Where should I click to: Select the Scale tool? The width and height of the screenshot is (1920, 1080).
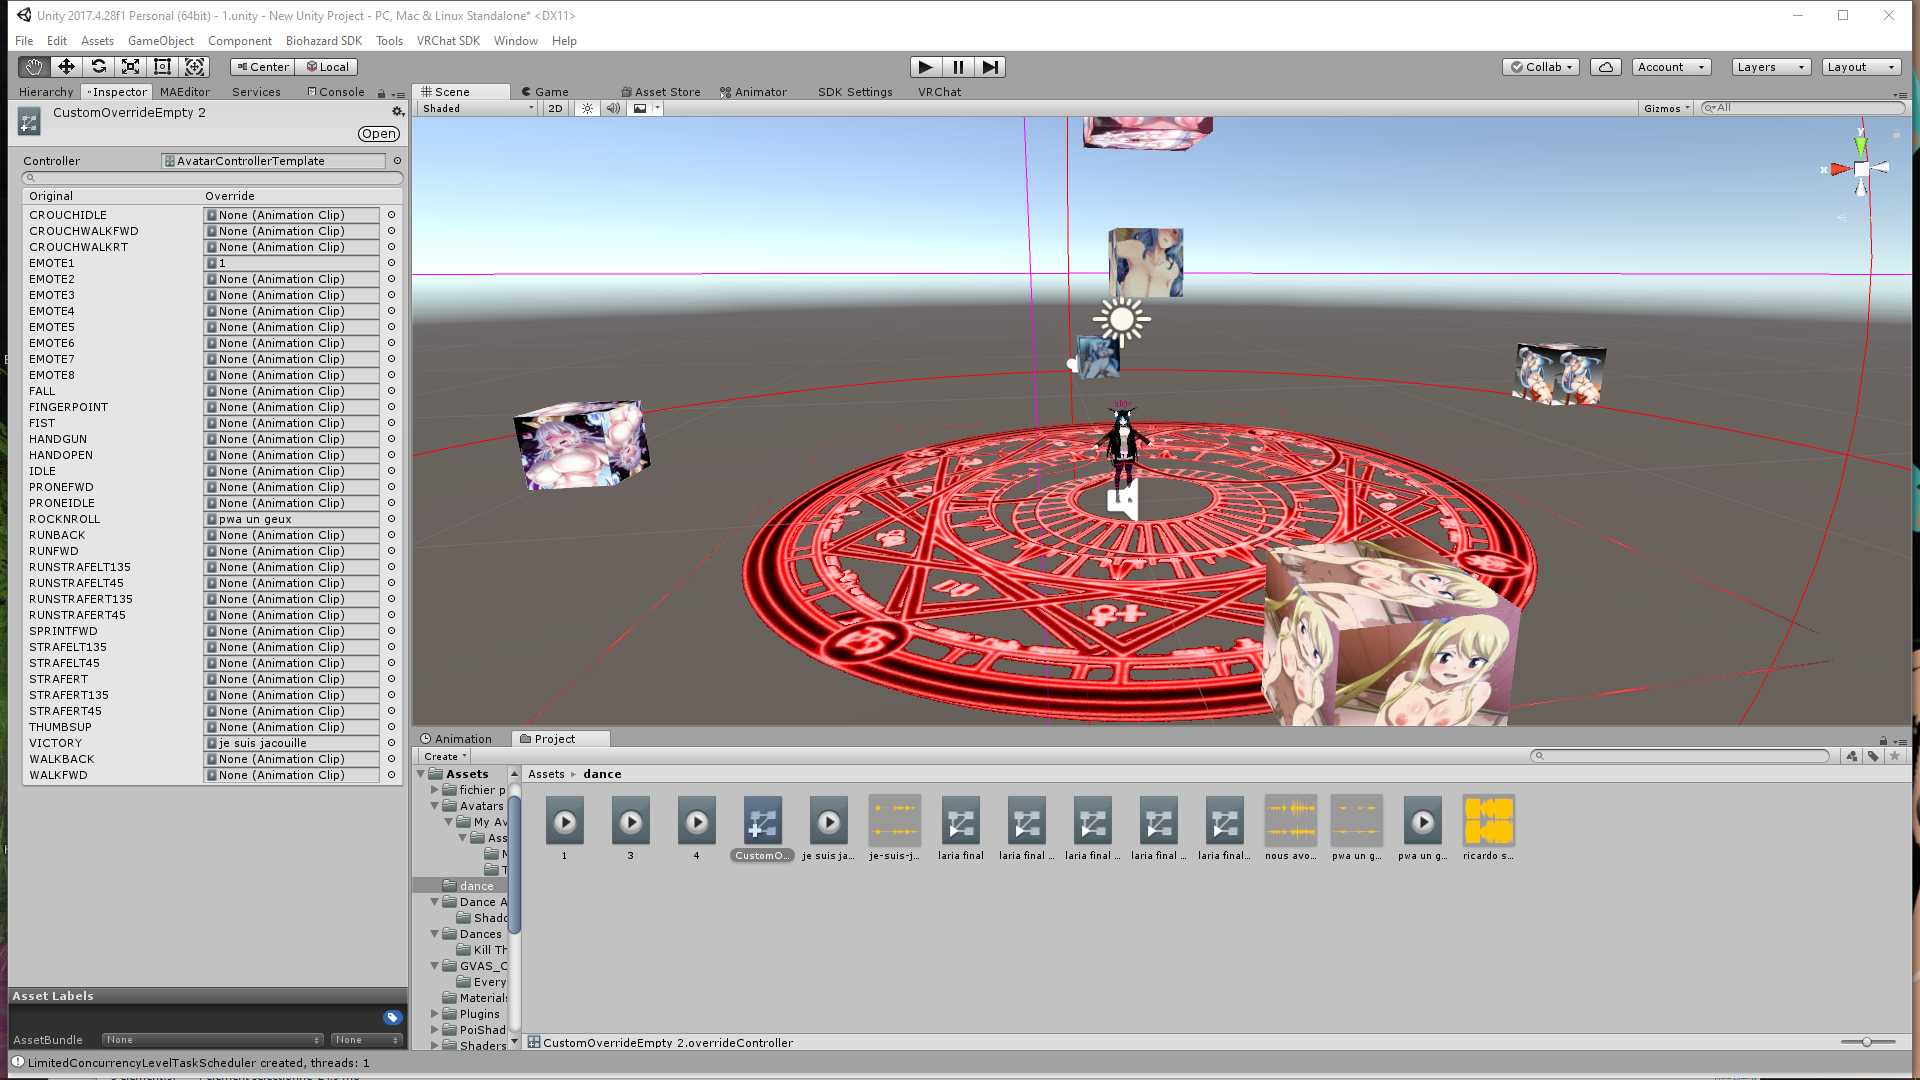(x=130, y=67)
